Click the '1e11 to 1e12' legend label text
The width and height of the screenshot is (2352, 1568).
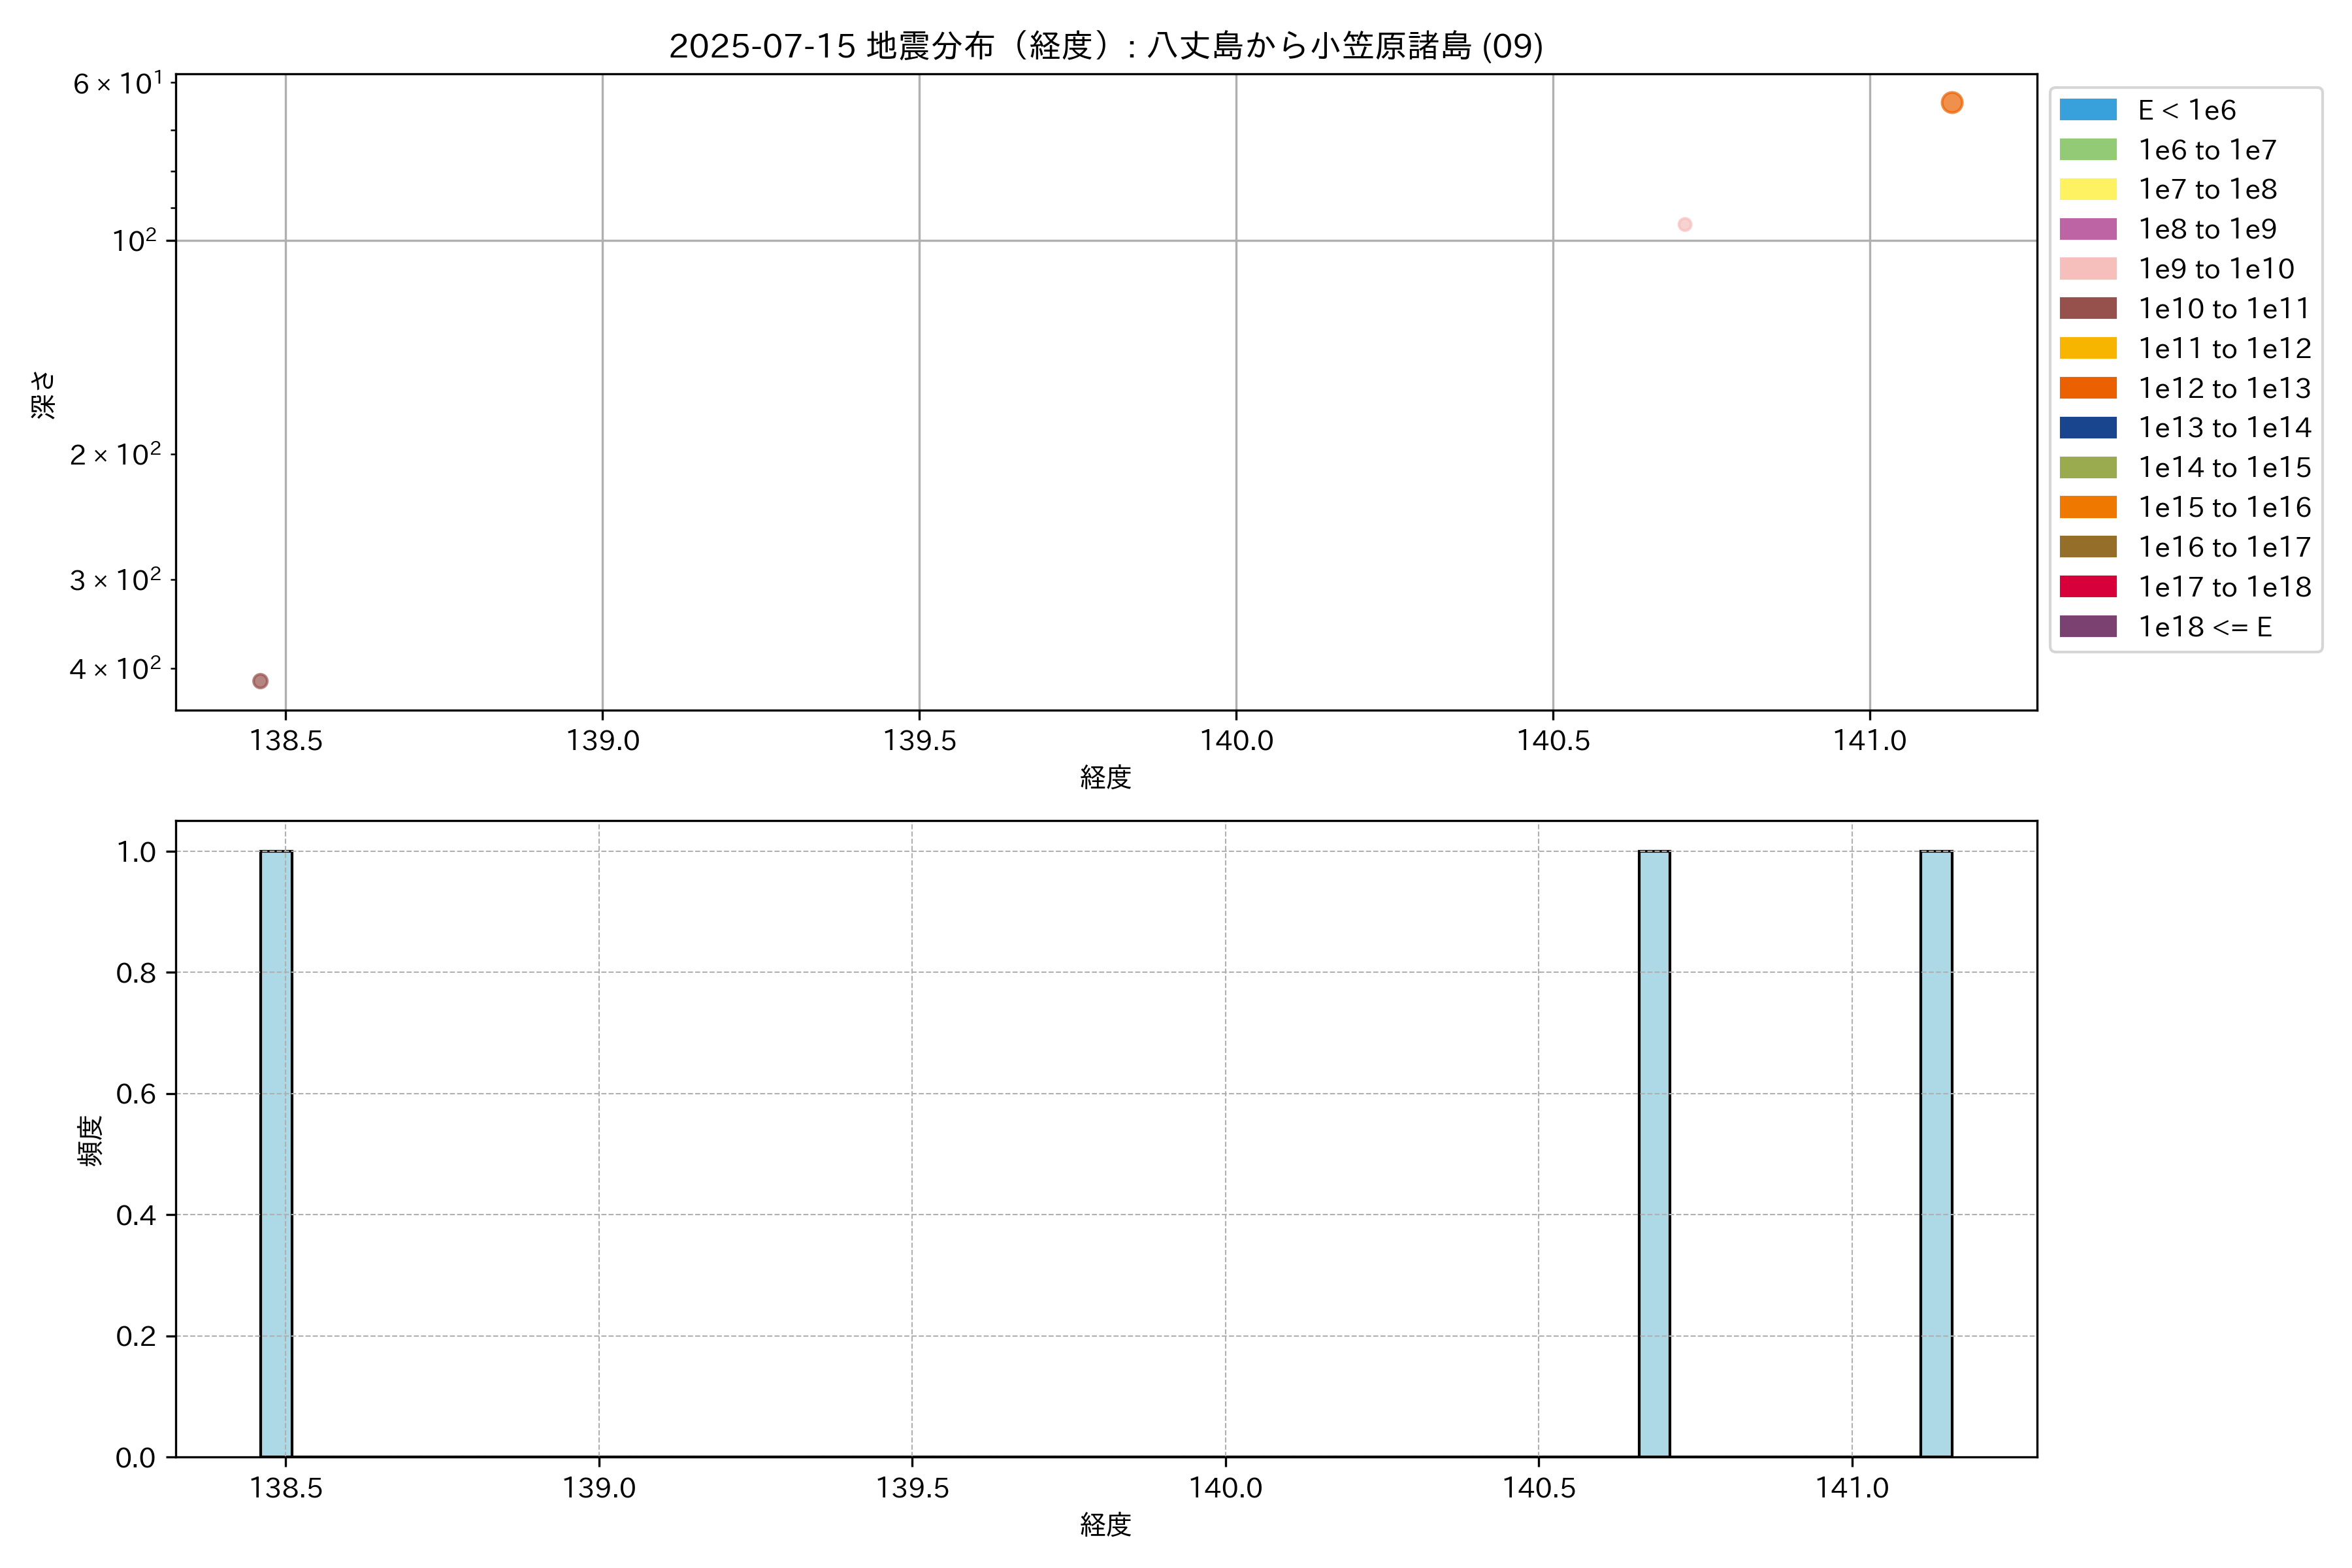pos(2224,349)
